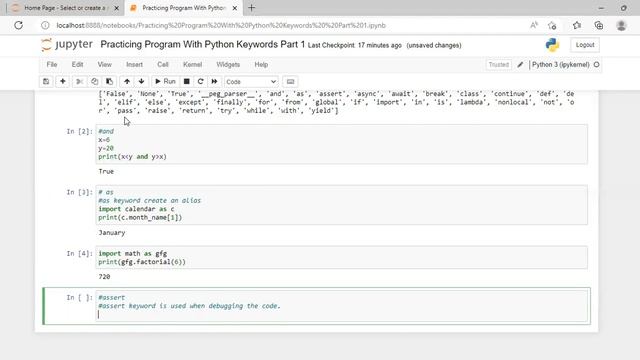
Task: Open browser favorites list icon
Action: pyautogui.click(x=576, y=25)
